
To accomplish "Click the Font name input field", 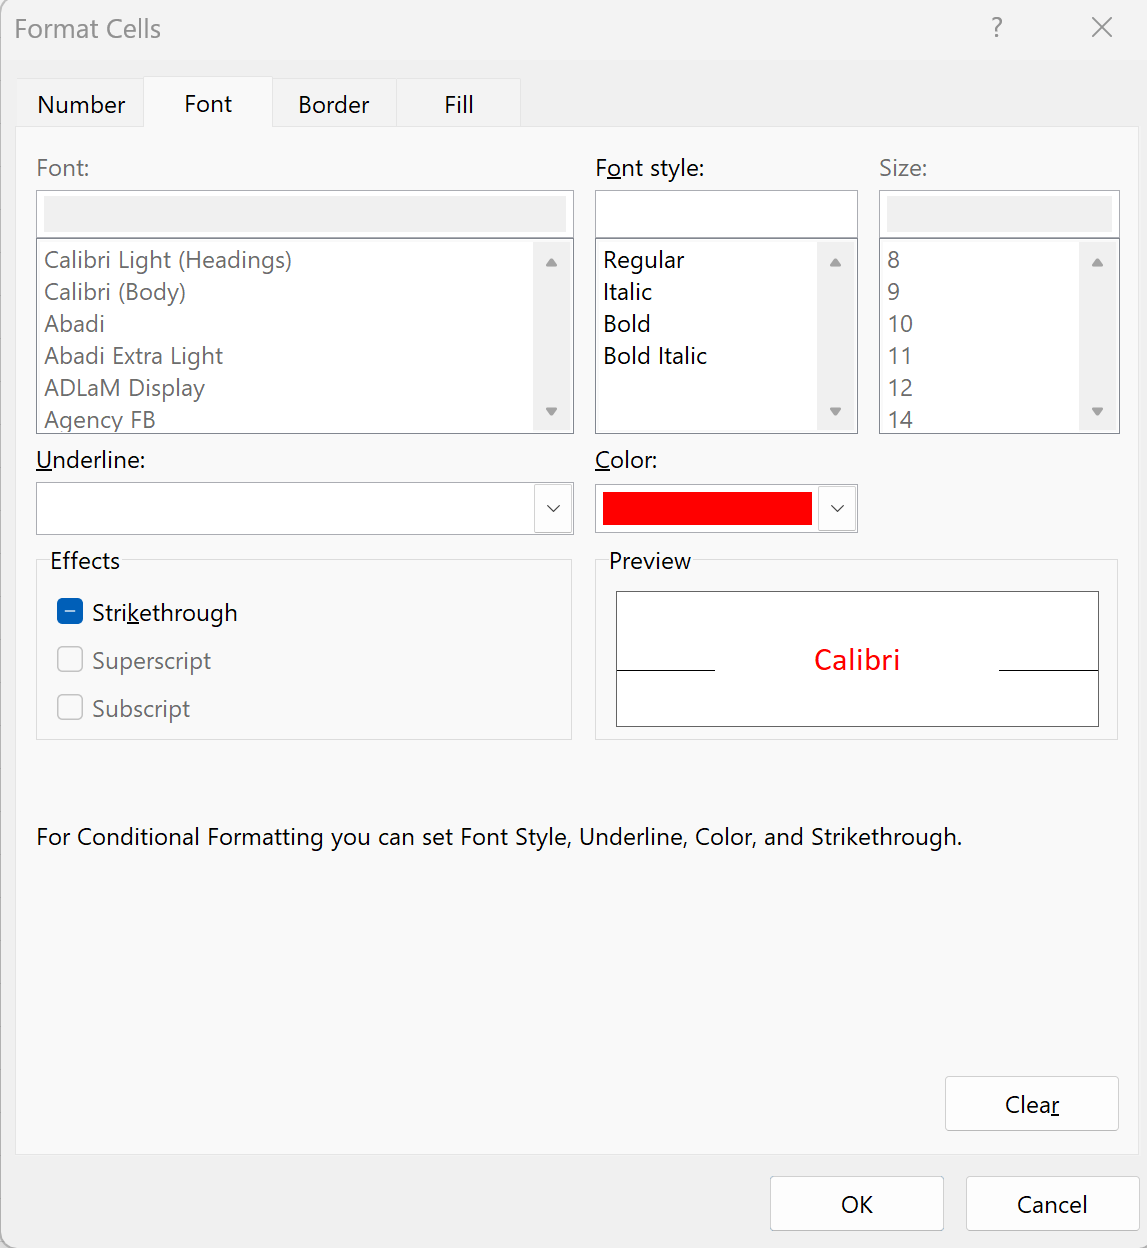I will click(x=305, y=214).
